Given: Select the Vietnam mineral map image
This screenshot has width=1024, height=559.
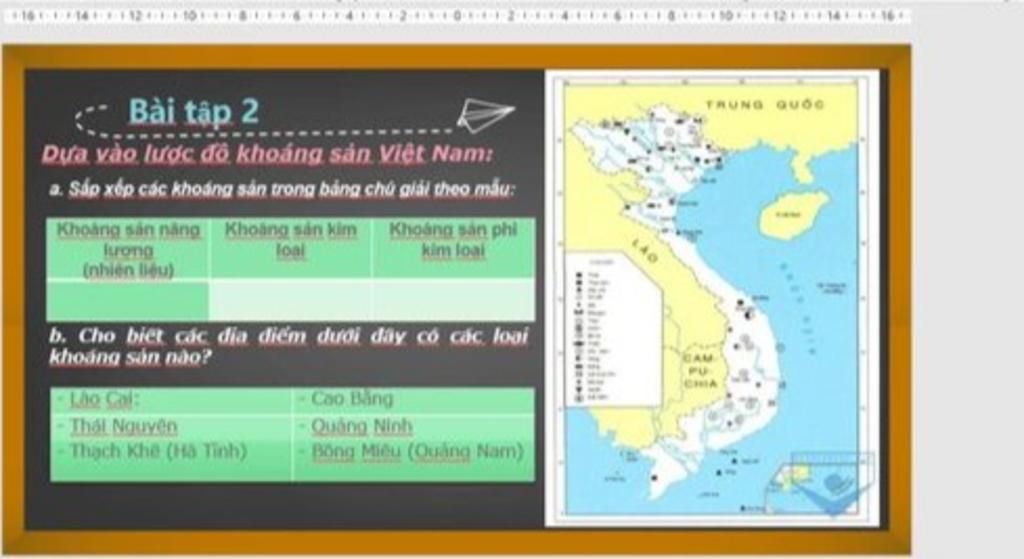Looking at the screenshot, I should [712, 298].
